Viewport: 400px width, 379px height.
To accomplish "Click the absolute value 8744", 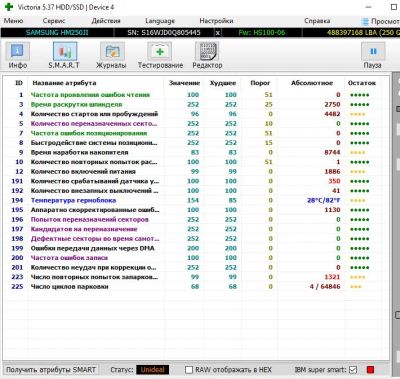I will pos(332,152).
